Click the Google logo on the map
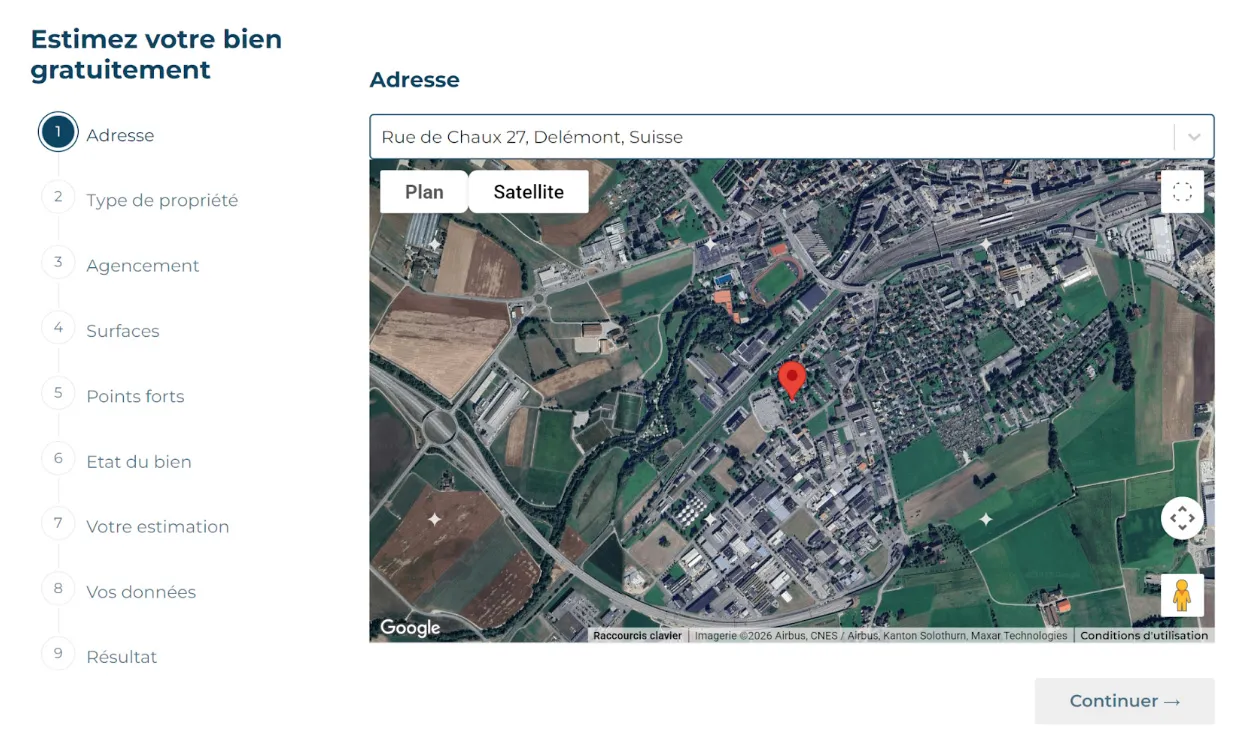Screen dimensions: 1250x750 coord(409,627)
